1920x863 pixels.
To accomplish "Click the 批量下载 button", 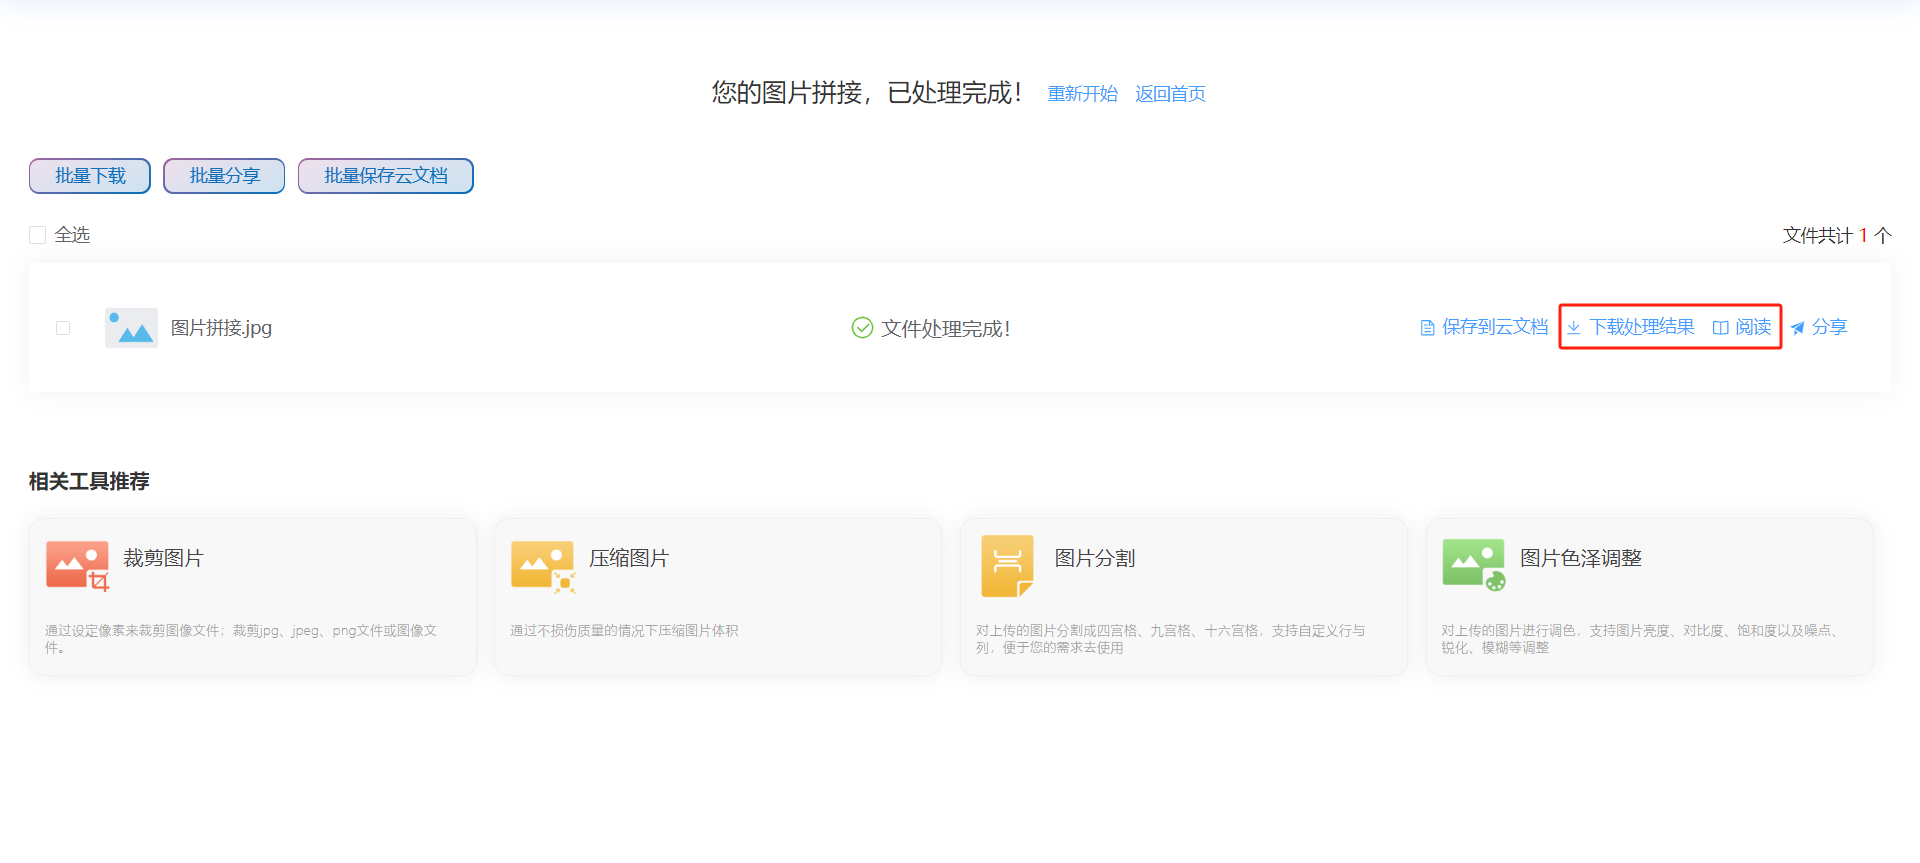I will [x=90, y=176].
